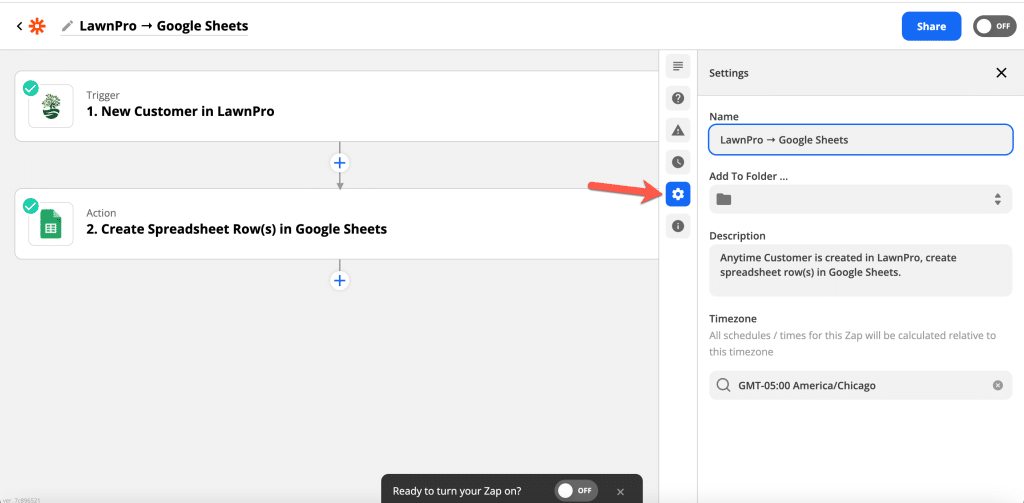Click the orange Zapier logo

pyautogui.click(x=37, y=26)
